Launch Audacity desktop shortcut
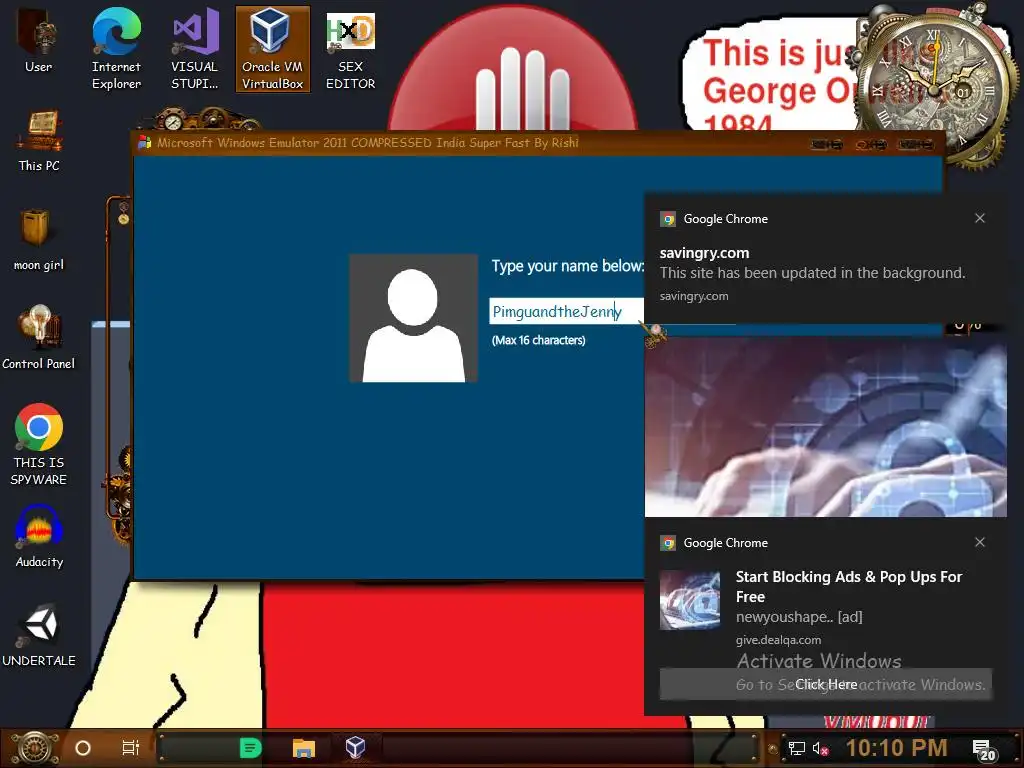 point(39,537)
